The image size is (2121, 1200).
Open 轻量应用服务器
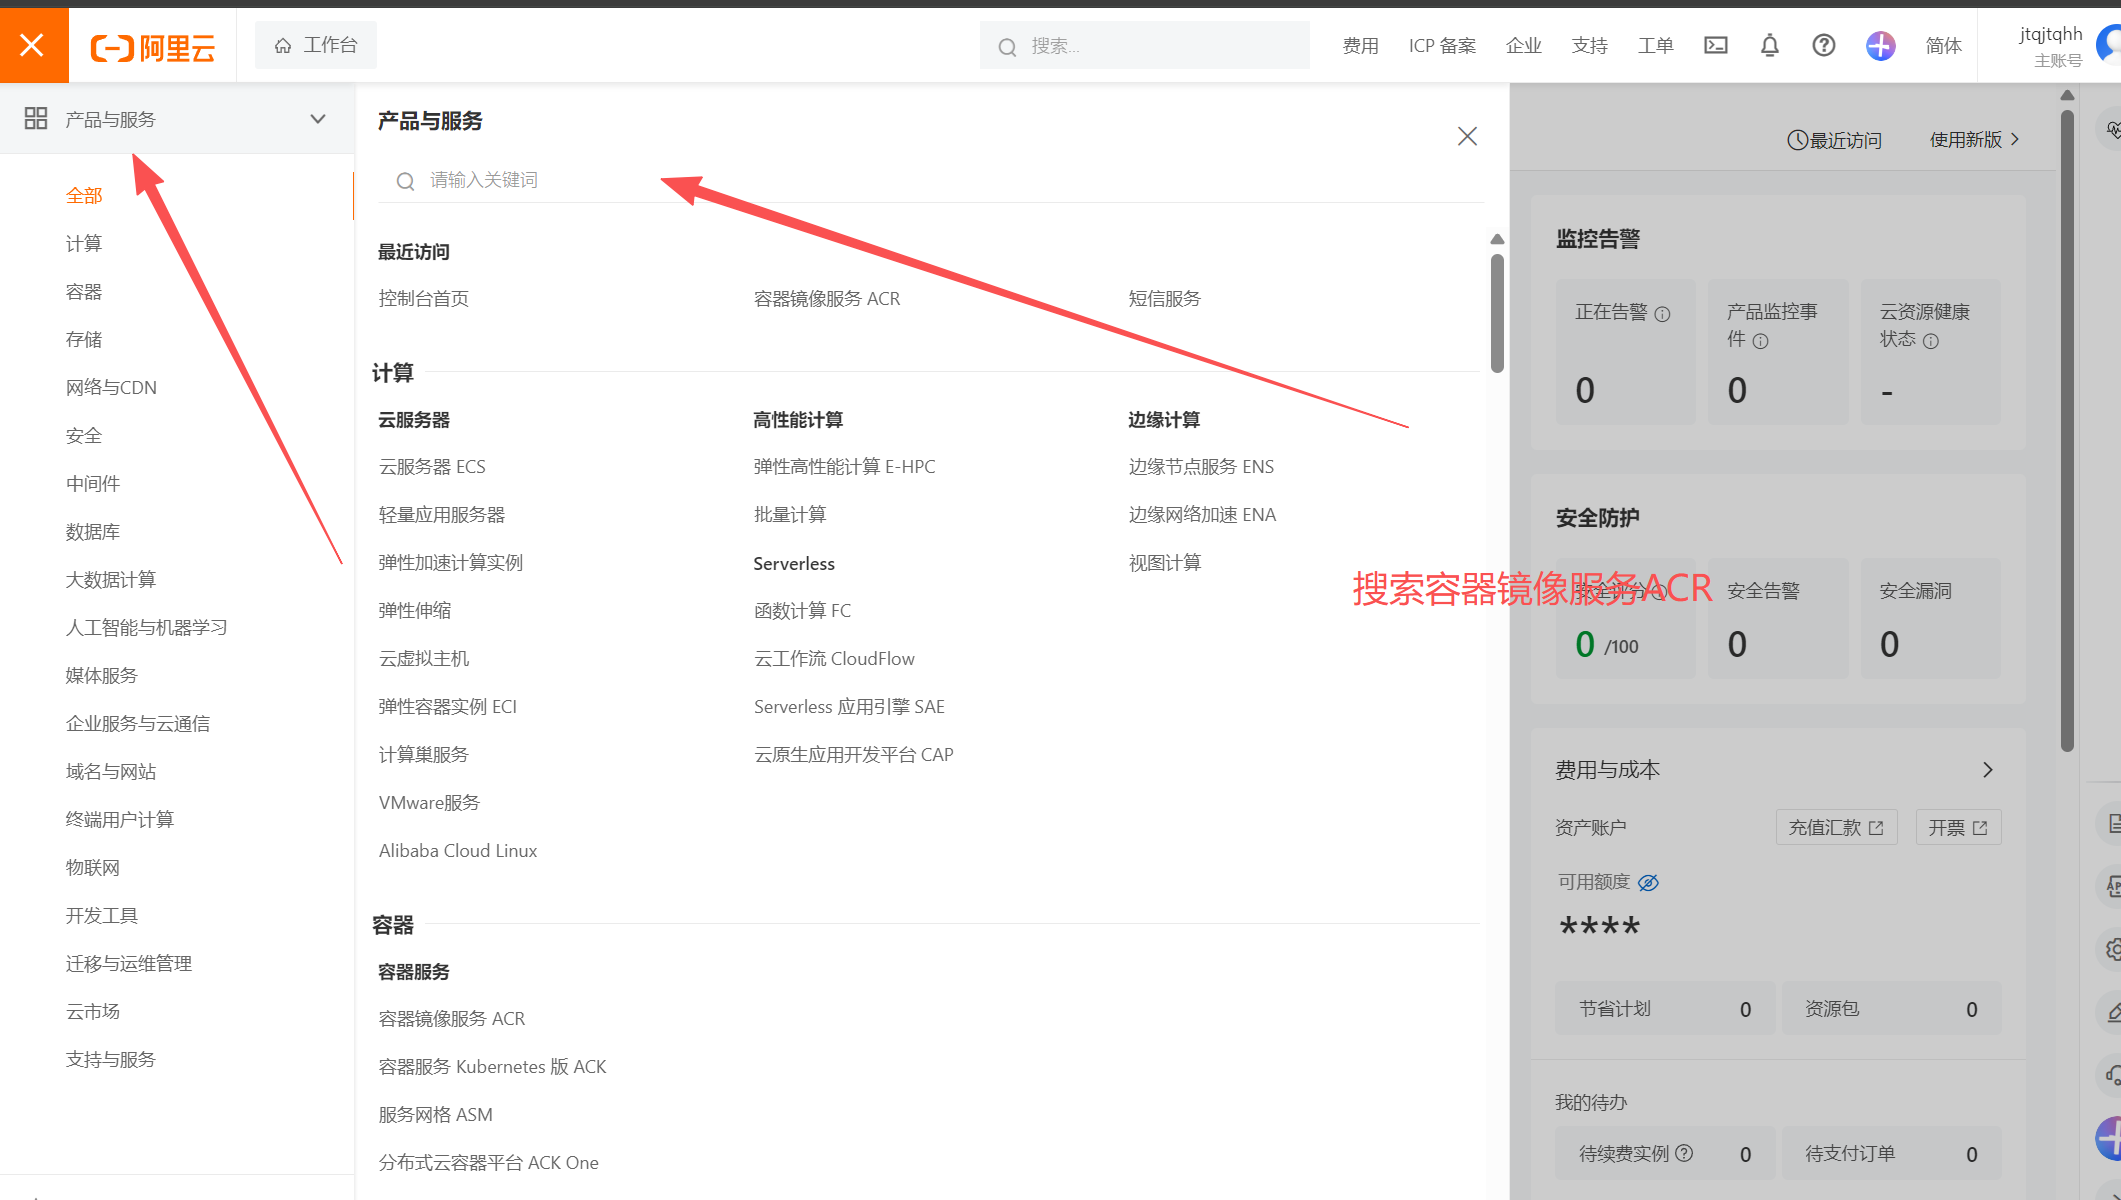(442, 515)
